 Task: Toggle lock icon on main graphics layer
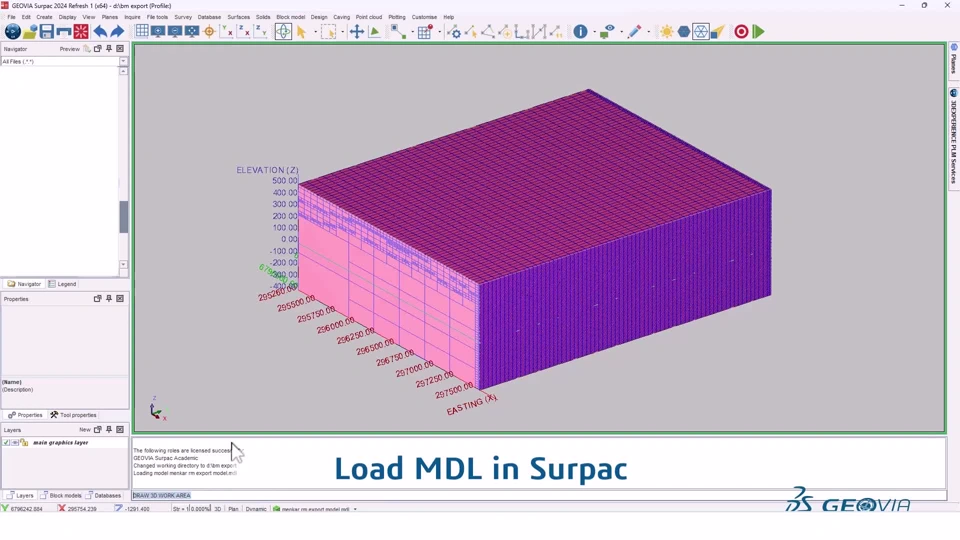(24, 443)
